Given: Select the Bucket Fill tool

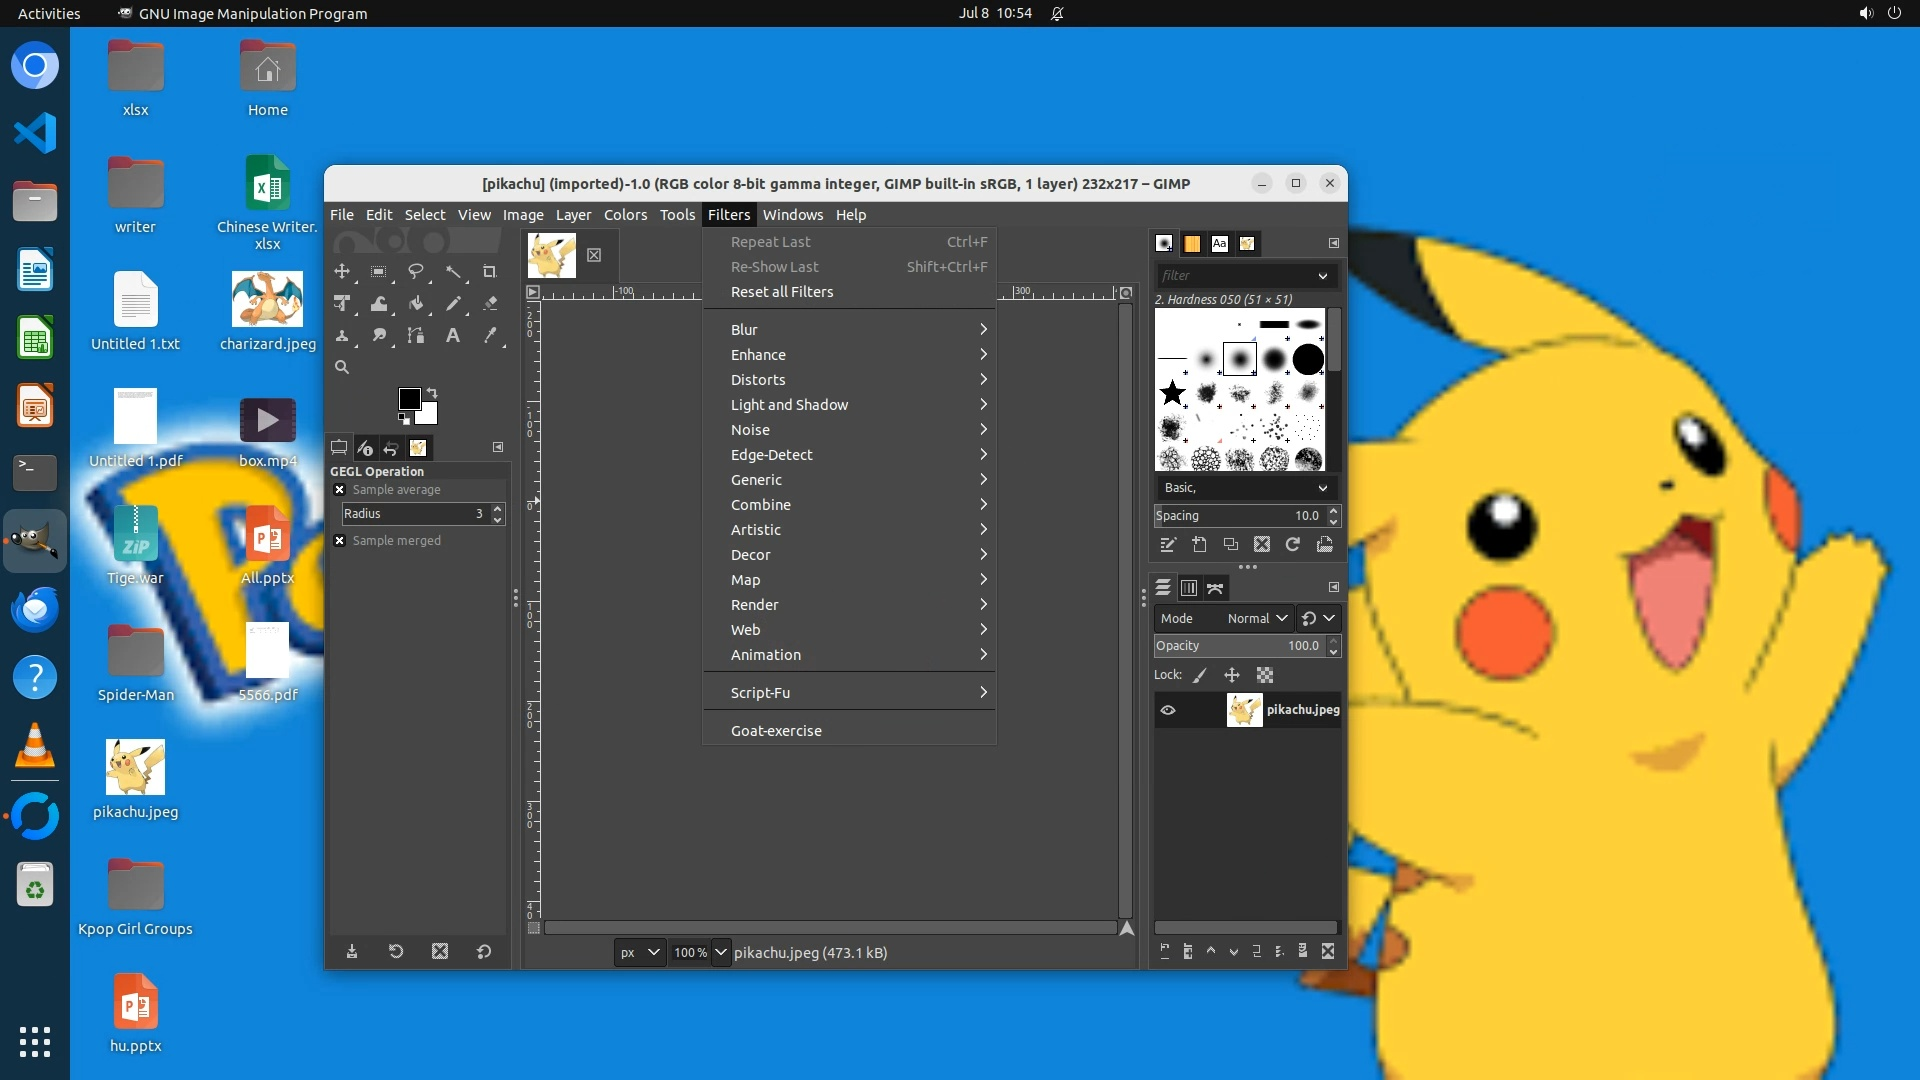Looking at the screenshot, I should 416,303.
